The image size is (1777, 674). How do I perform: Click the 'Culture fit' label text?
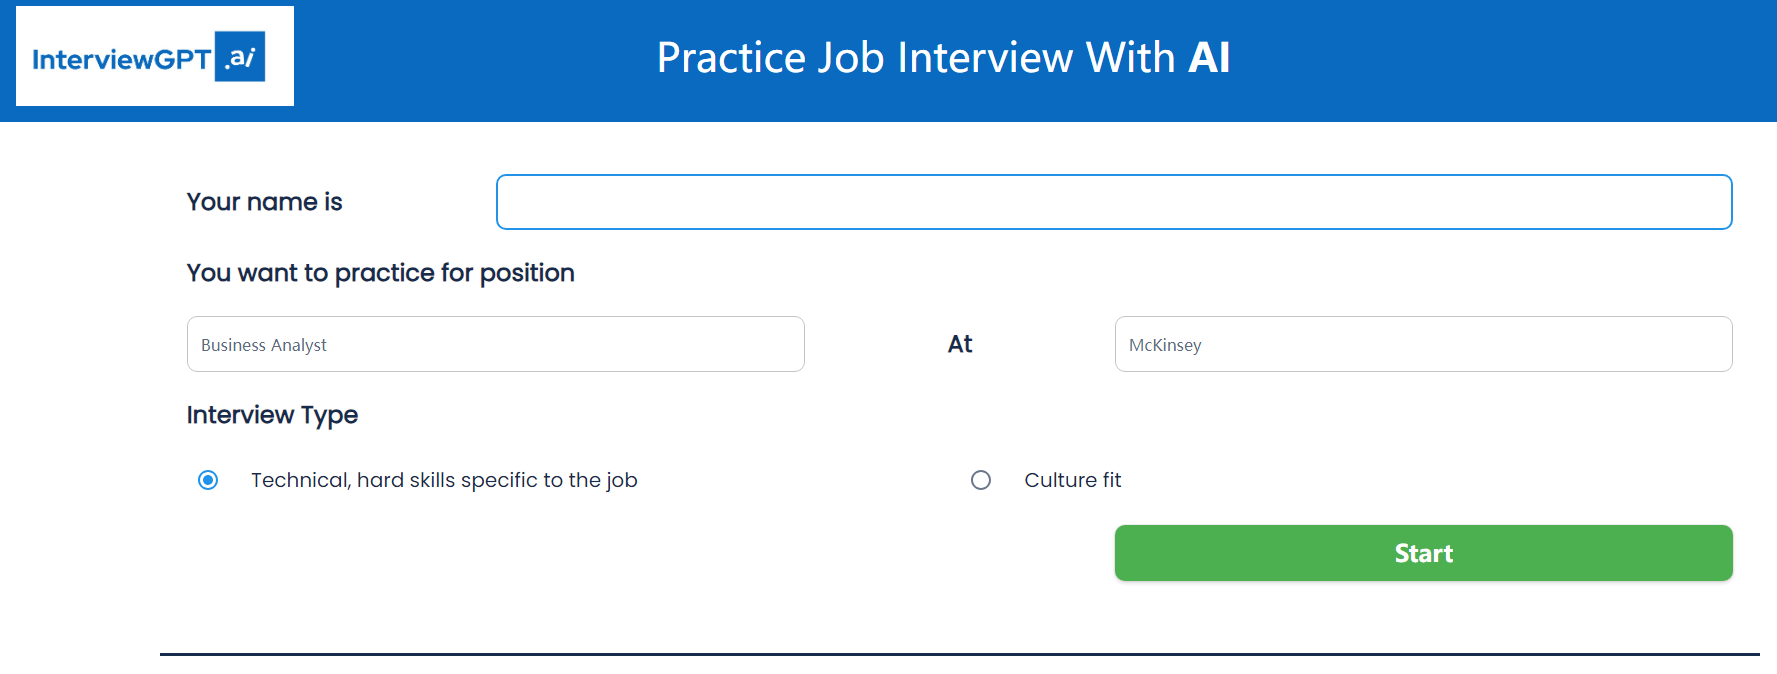1072,481
